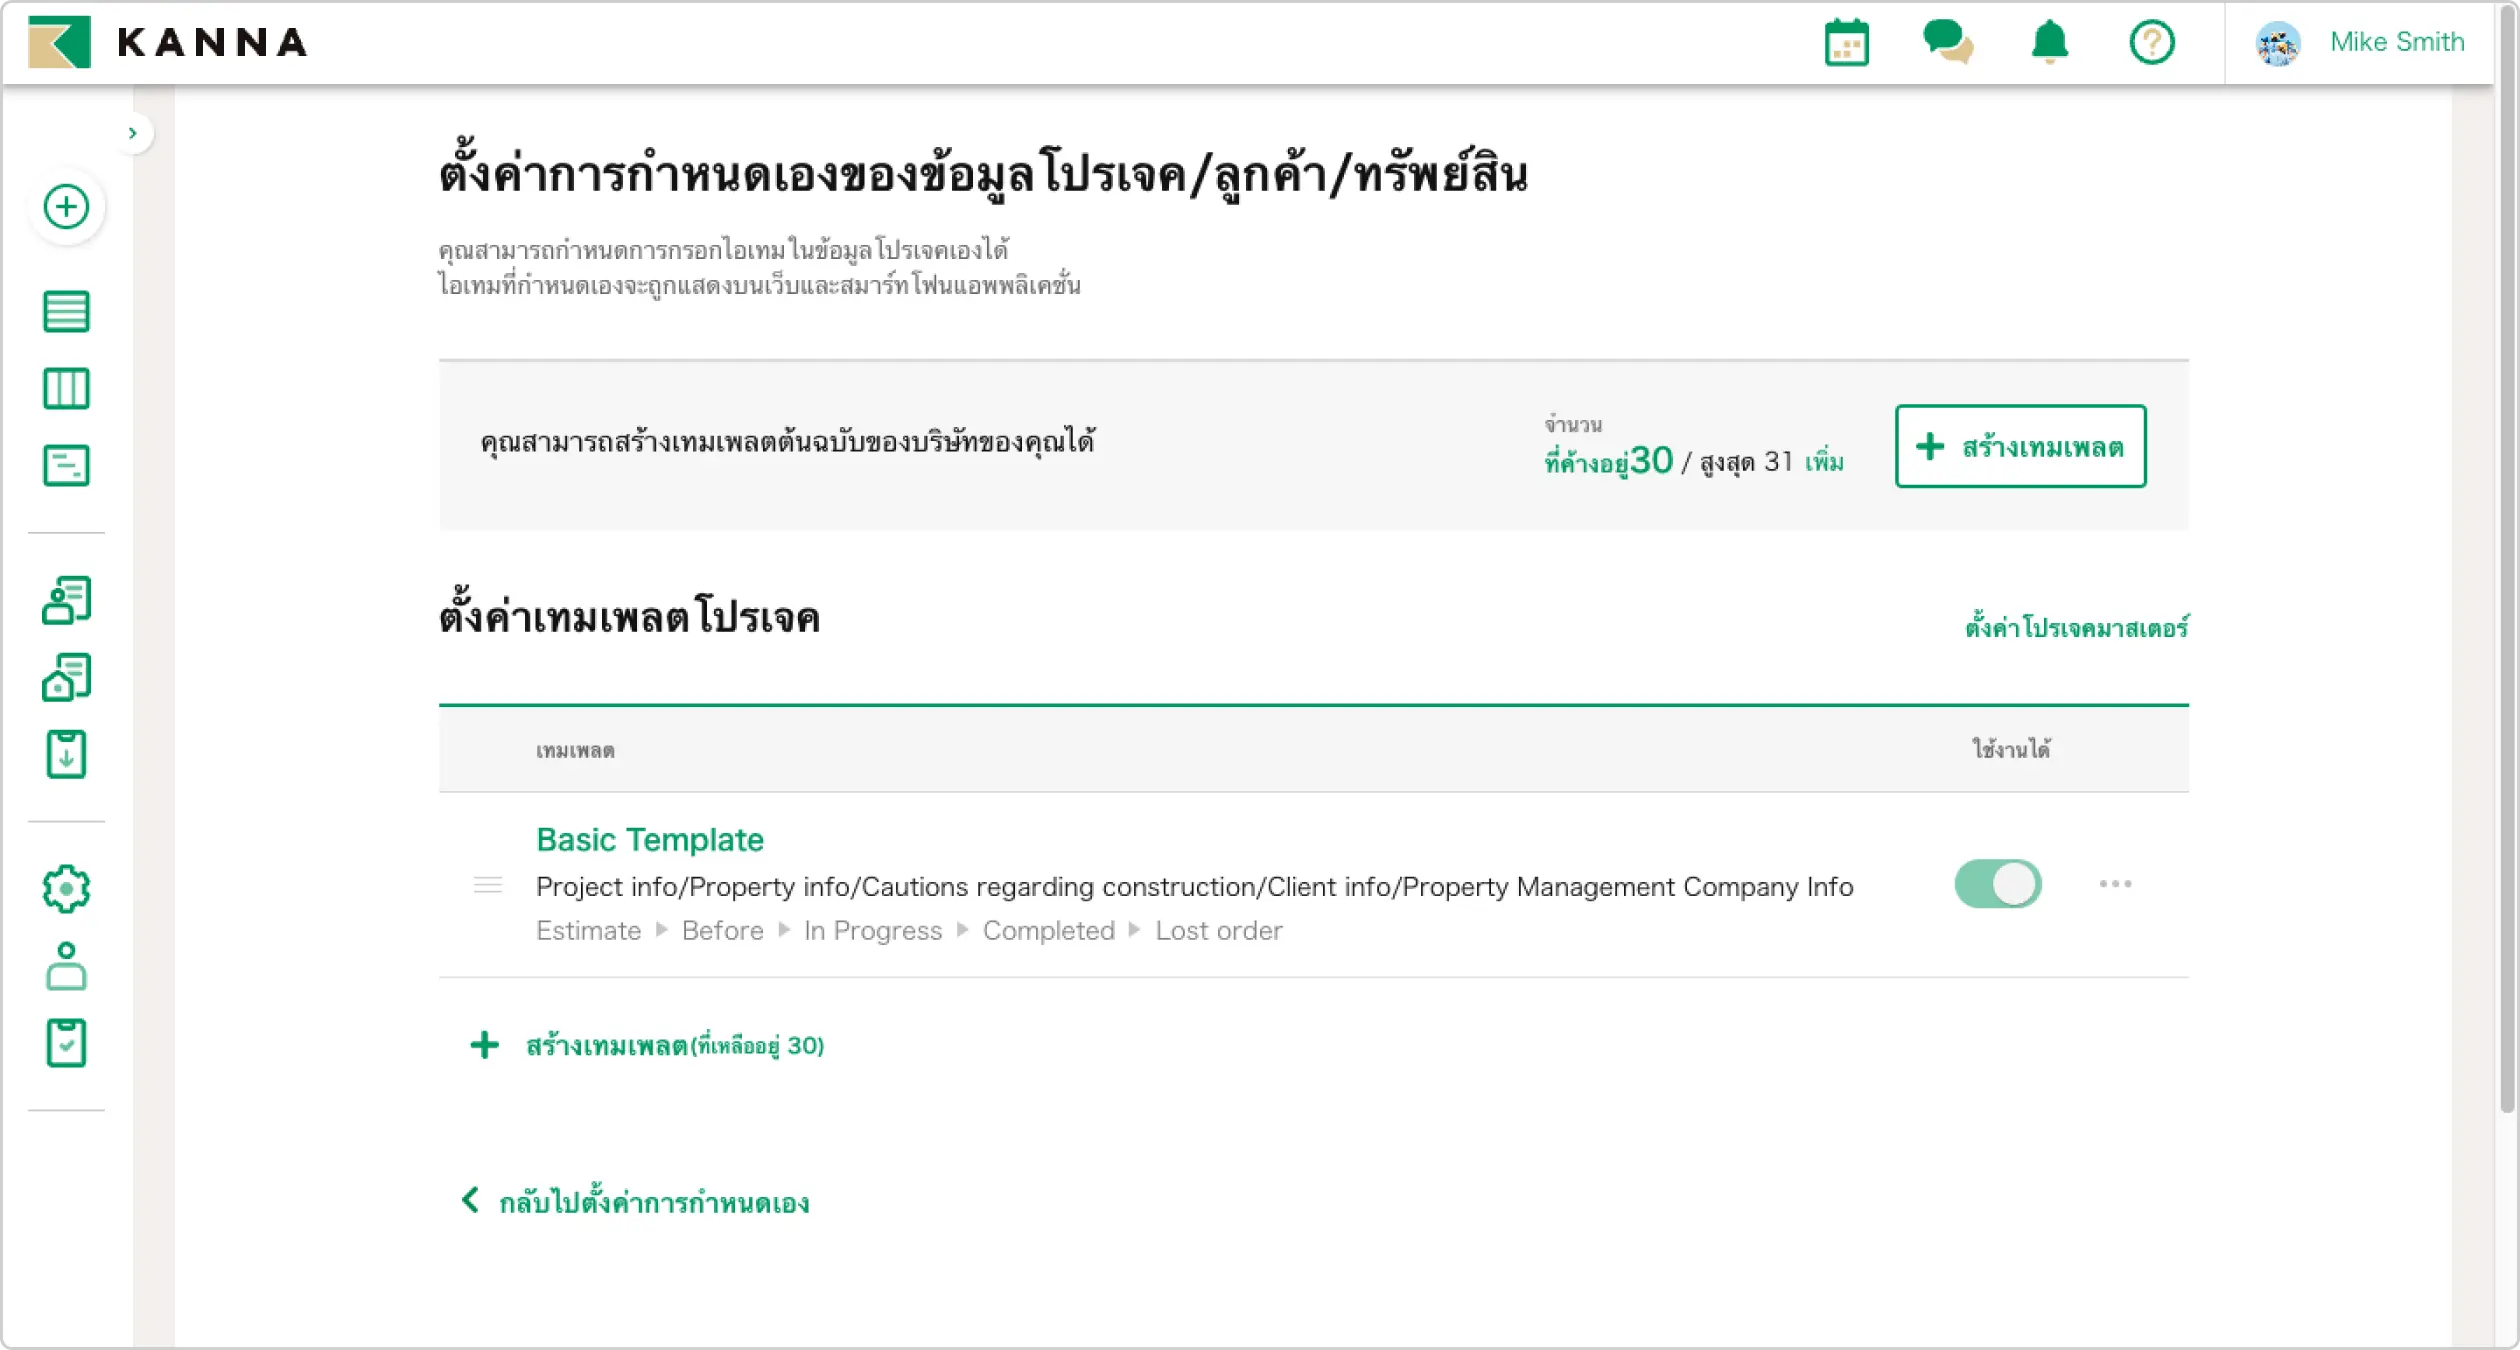Open the list view icon in sidebar
This screenshot has height=1350, width=2520.
(66, 312)
